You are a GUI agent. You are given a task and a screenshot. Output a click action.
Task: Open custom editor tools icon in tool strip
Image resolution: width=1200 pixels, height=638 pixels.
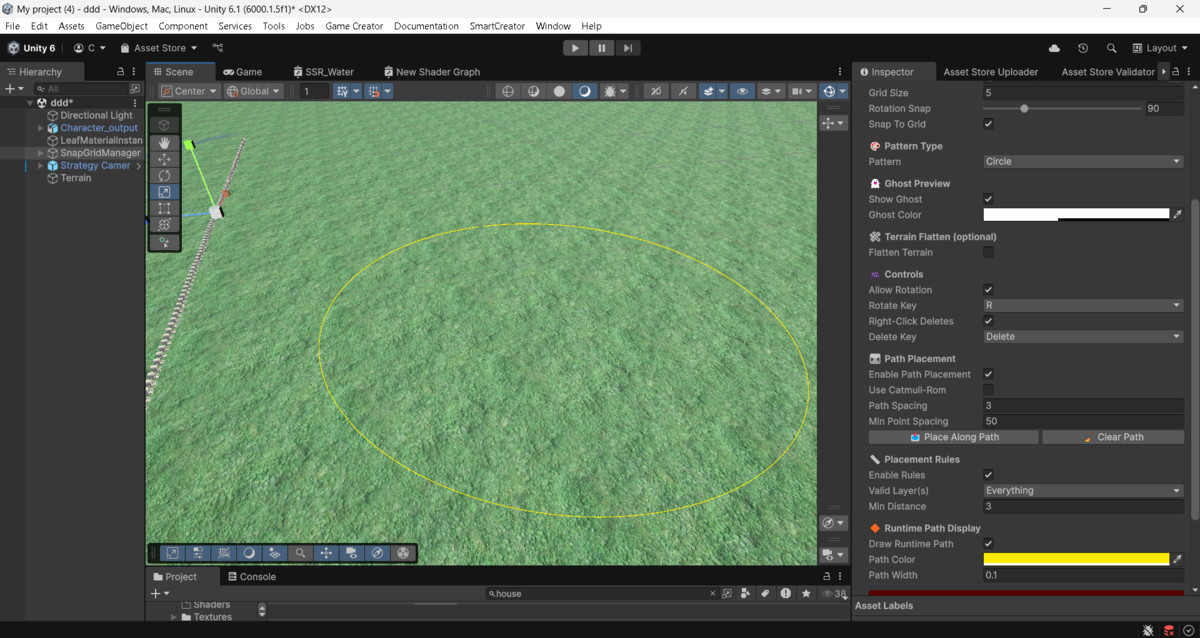pyautogui.click(x=164, y=242)
